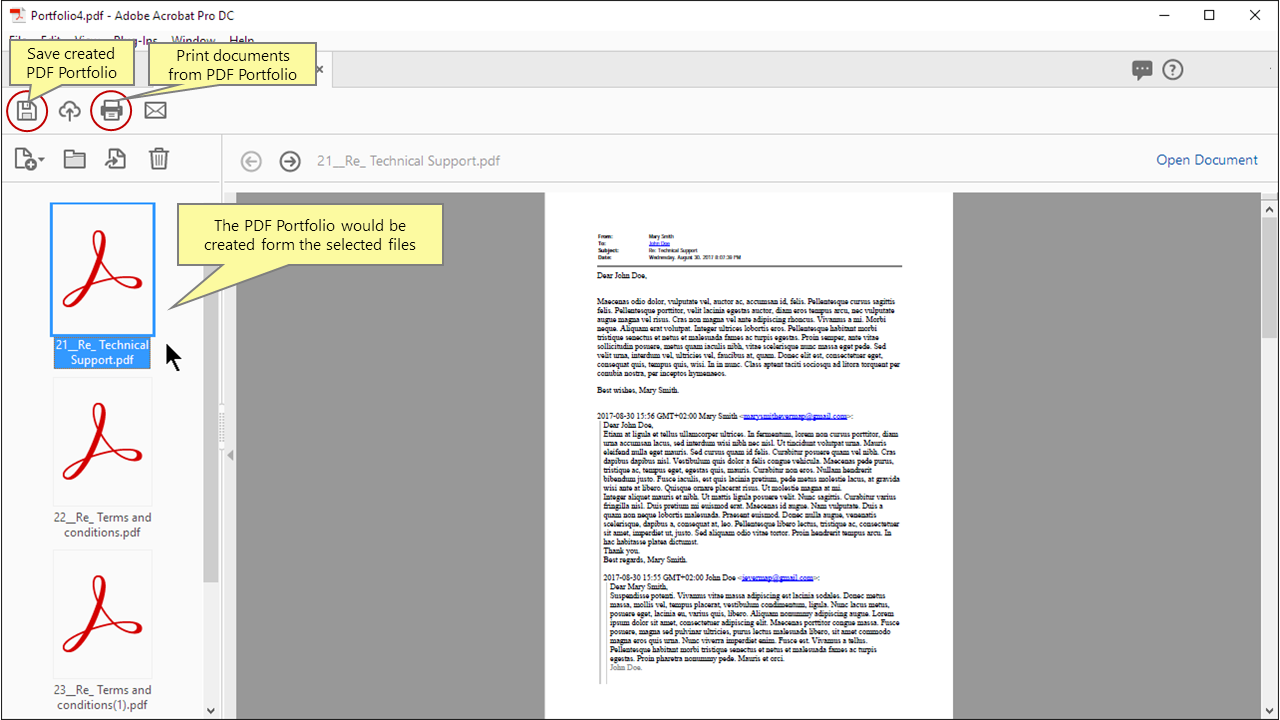
Task: Open a folder to add files
Action: (x=74, y=158)
